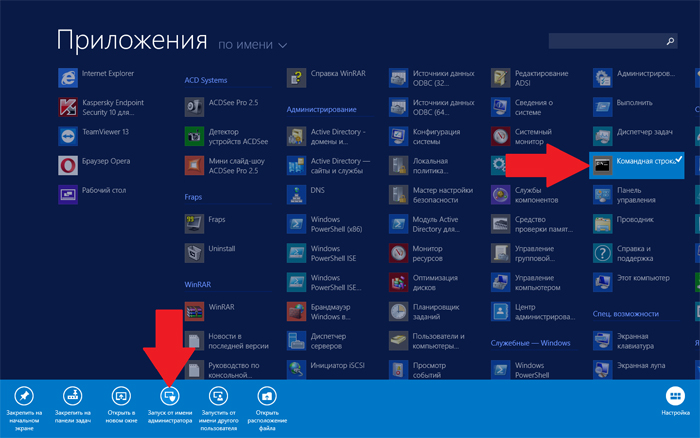Launch Монитор ресурсов
Screen dimensions: 700x438
(x=398, y=253)
